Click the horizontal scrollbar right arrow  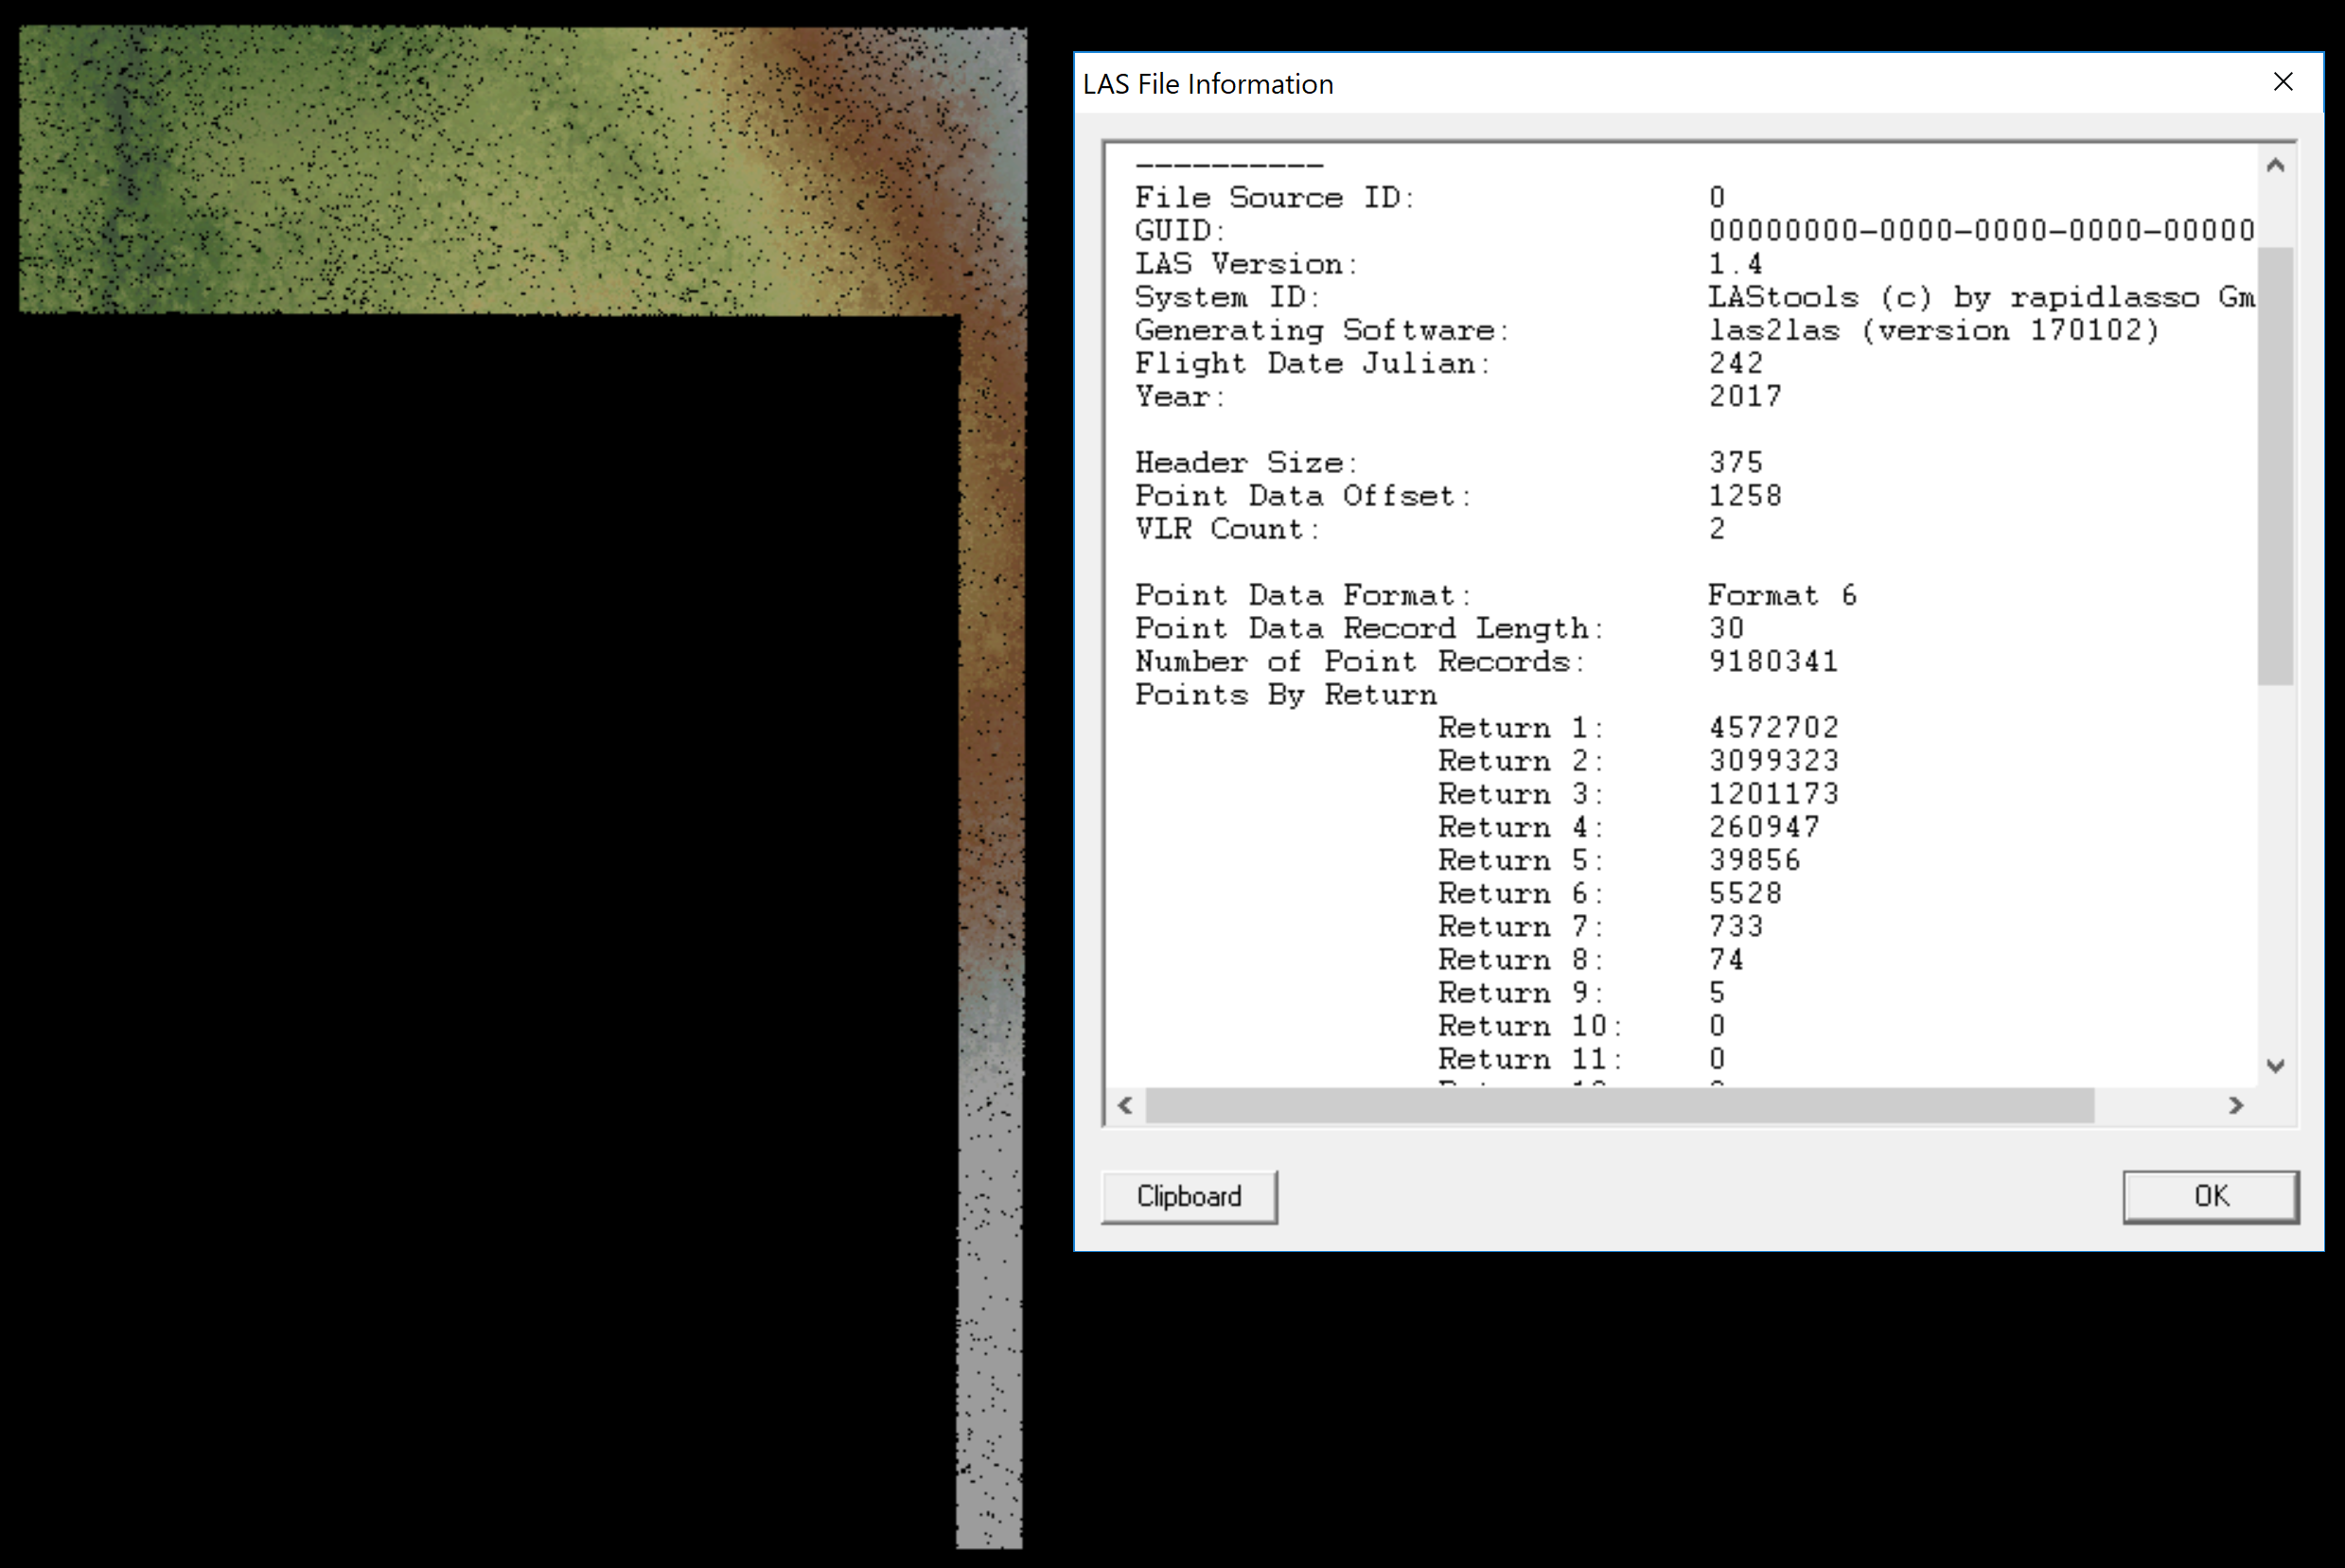tap(2237, 1105)
